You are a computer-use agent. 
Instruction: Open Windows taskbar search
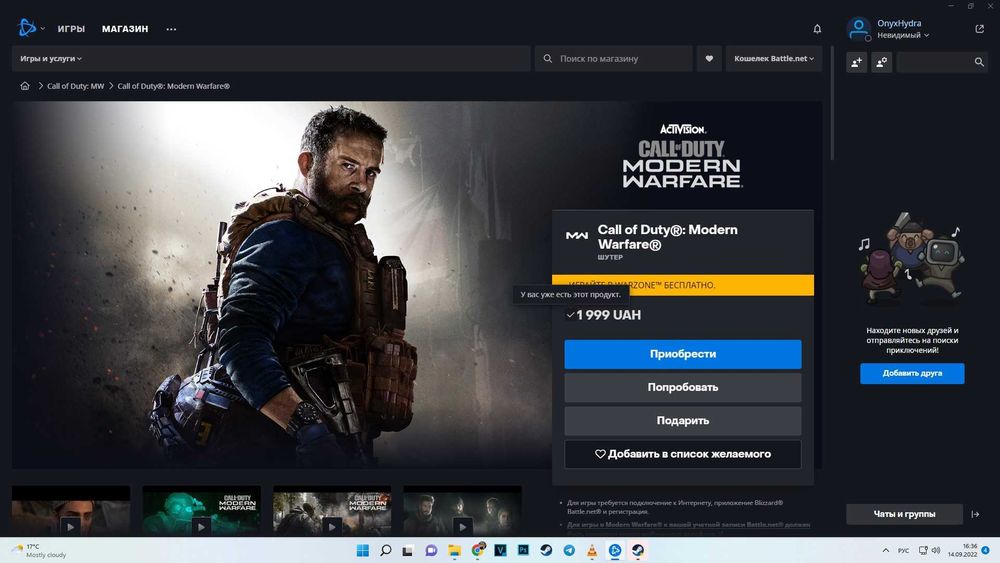coord(385,550)
